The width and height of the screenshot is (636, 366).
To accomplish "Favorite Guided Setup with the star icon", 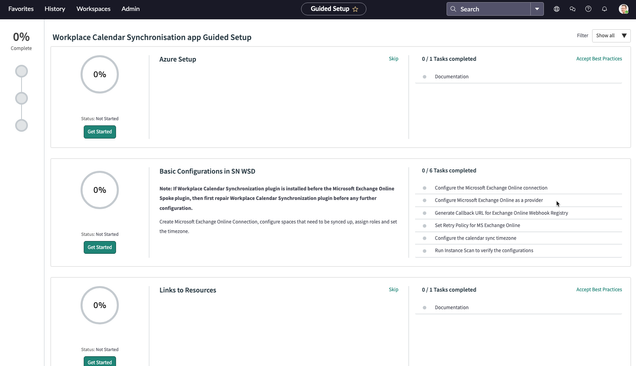I will 355,9.
